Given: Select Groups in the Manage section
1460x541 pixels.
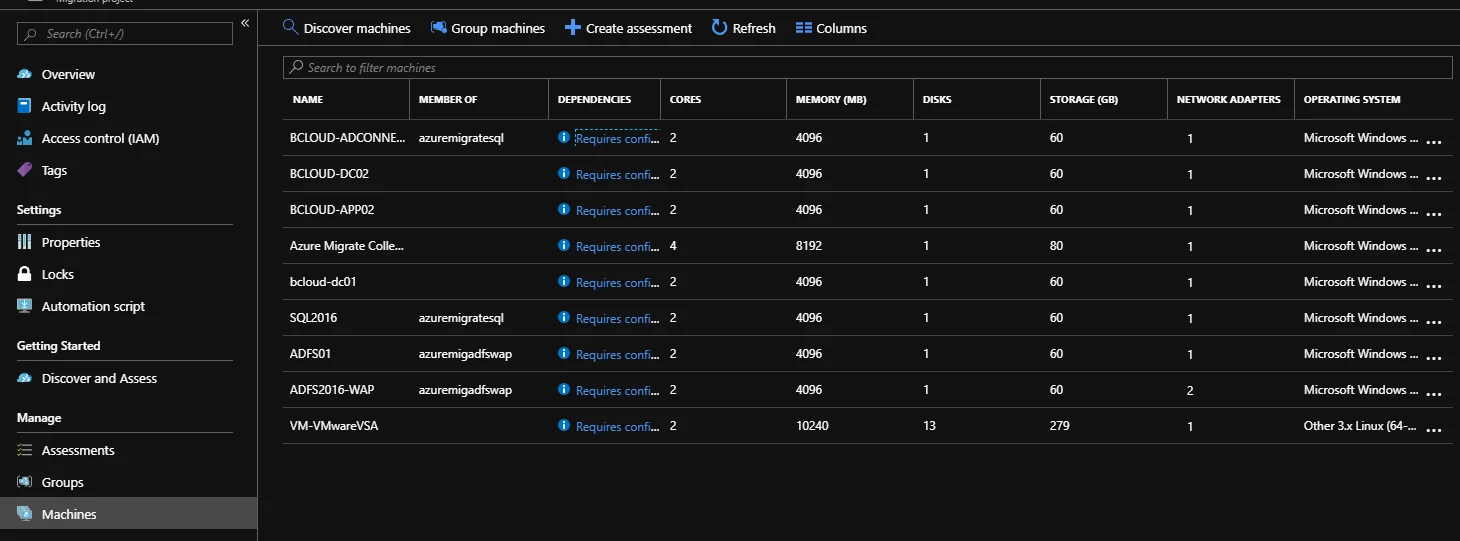Looking at the screenshot, I should coord(62,482).
